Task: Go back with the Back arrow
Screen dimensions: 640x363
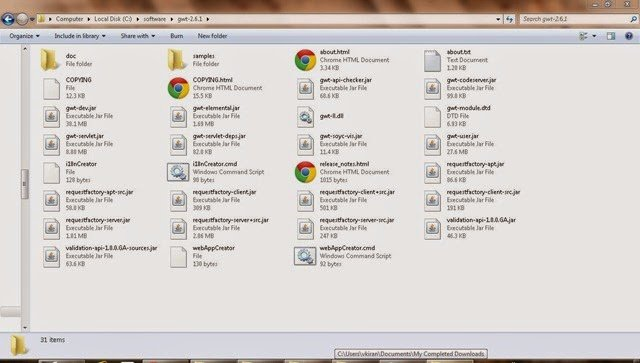Action: coord(8,19)
